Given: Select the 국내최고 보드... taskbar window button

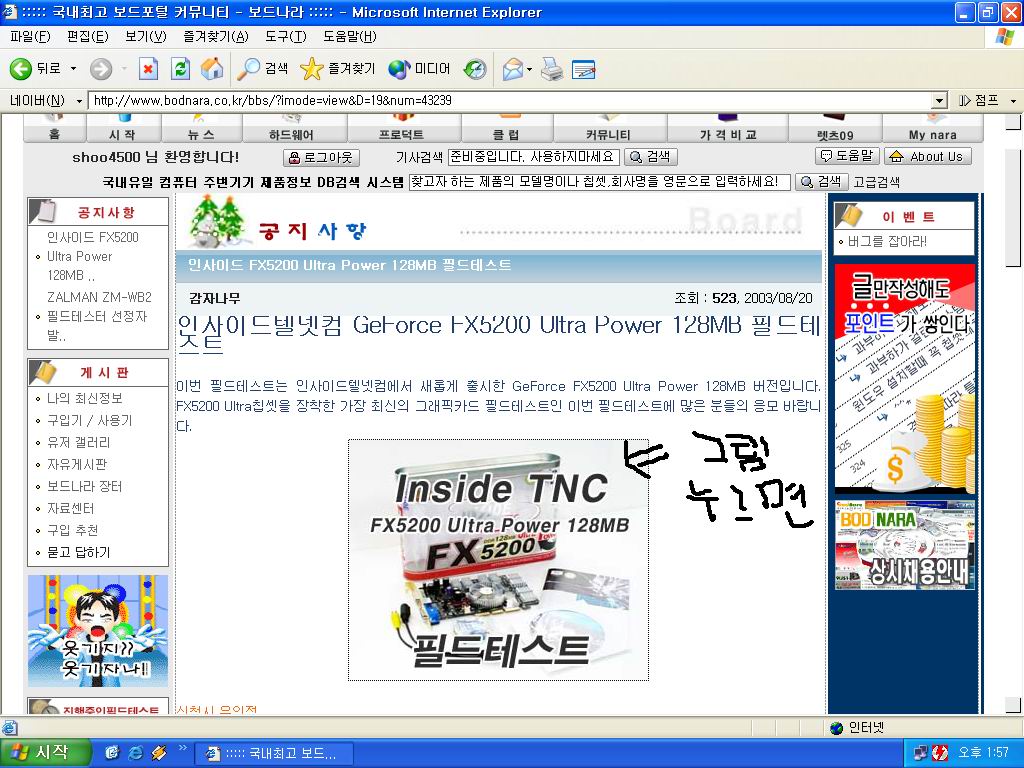Looking at the screenshot, I should (x=274, y=753).
